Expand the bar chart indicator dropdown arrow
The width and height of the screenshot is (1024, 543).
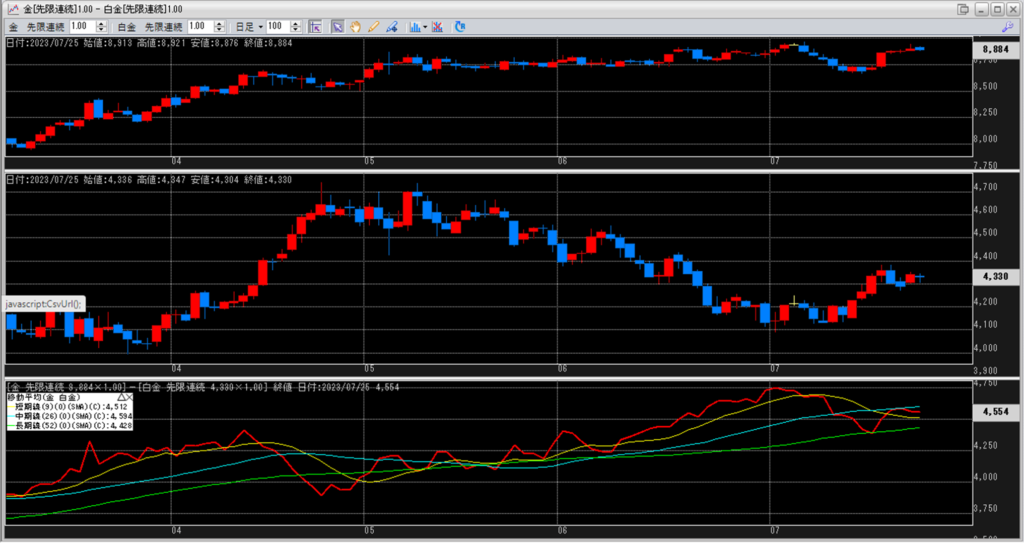425,26
